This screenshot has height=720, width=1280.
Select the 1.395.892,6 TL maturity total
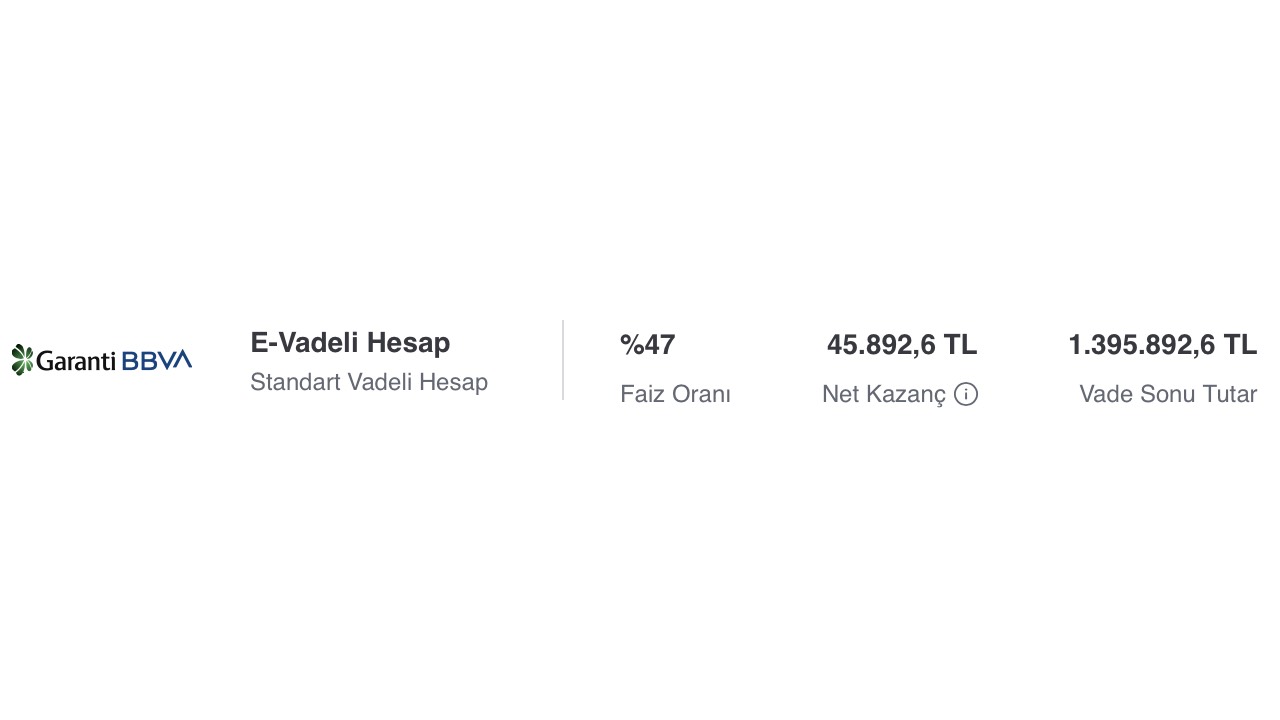coord(1163,345)
